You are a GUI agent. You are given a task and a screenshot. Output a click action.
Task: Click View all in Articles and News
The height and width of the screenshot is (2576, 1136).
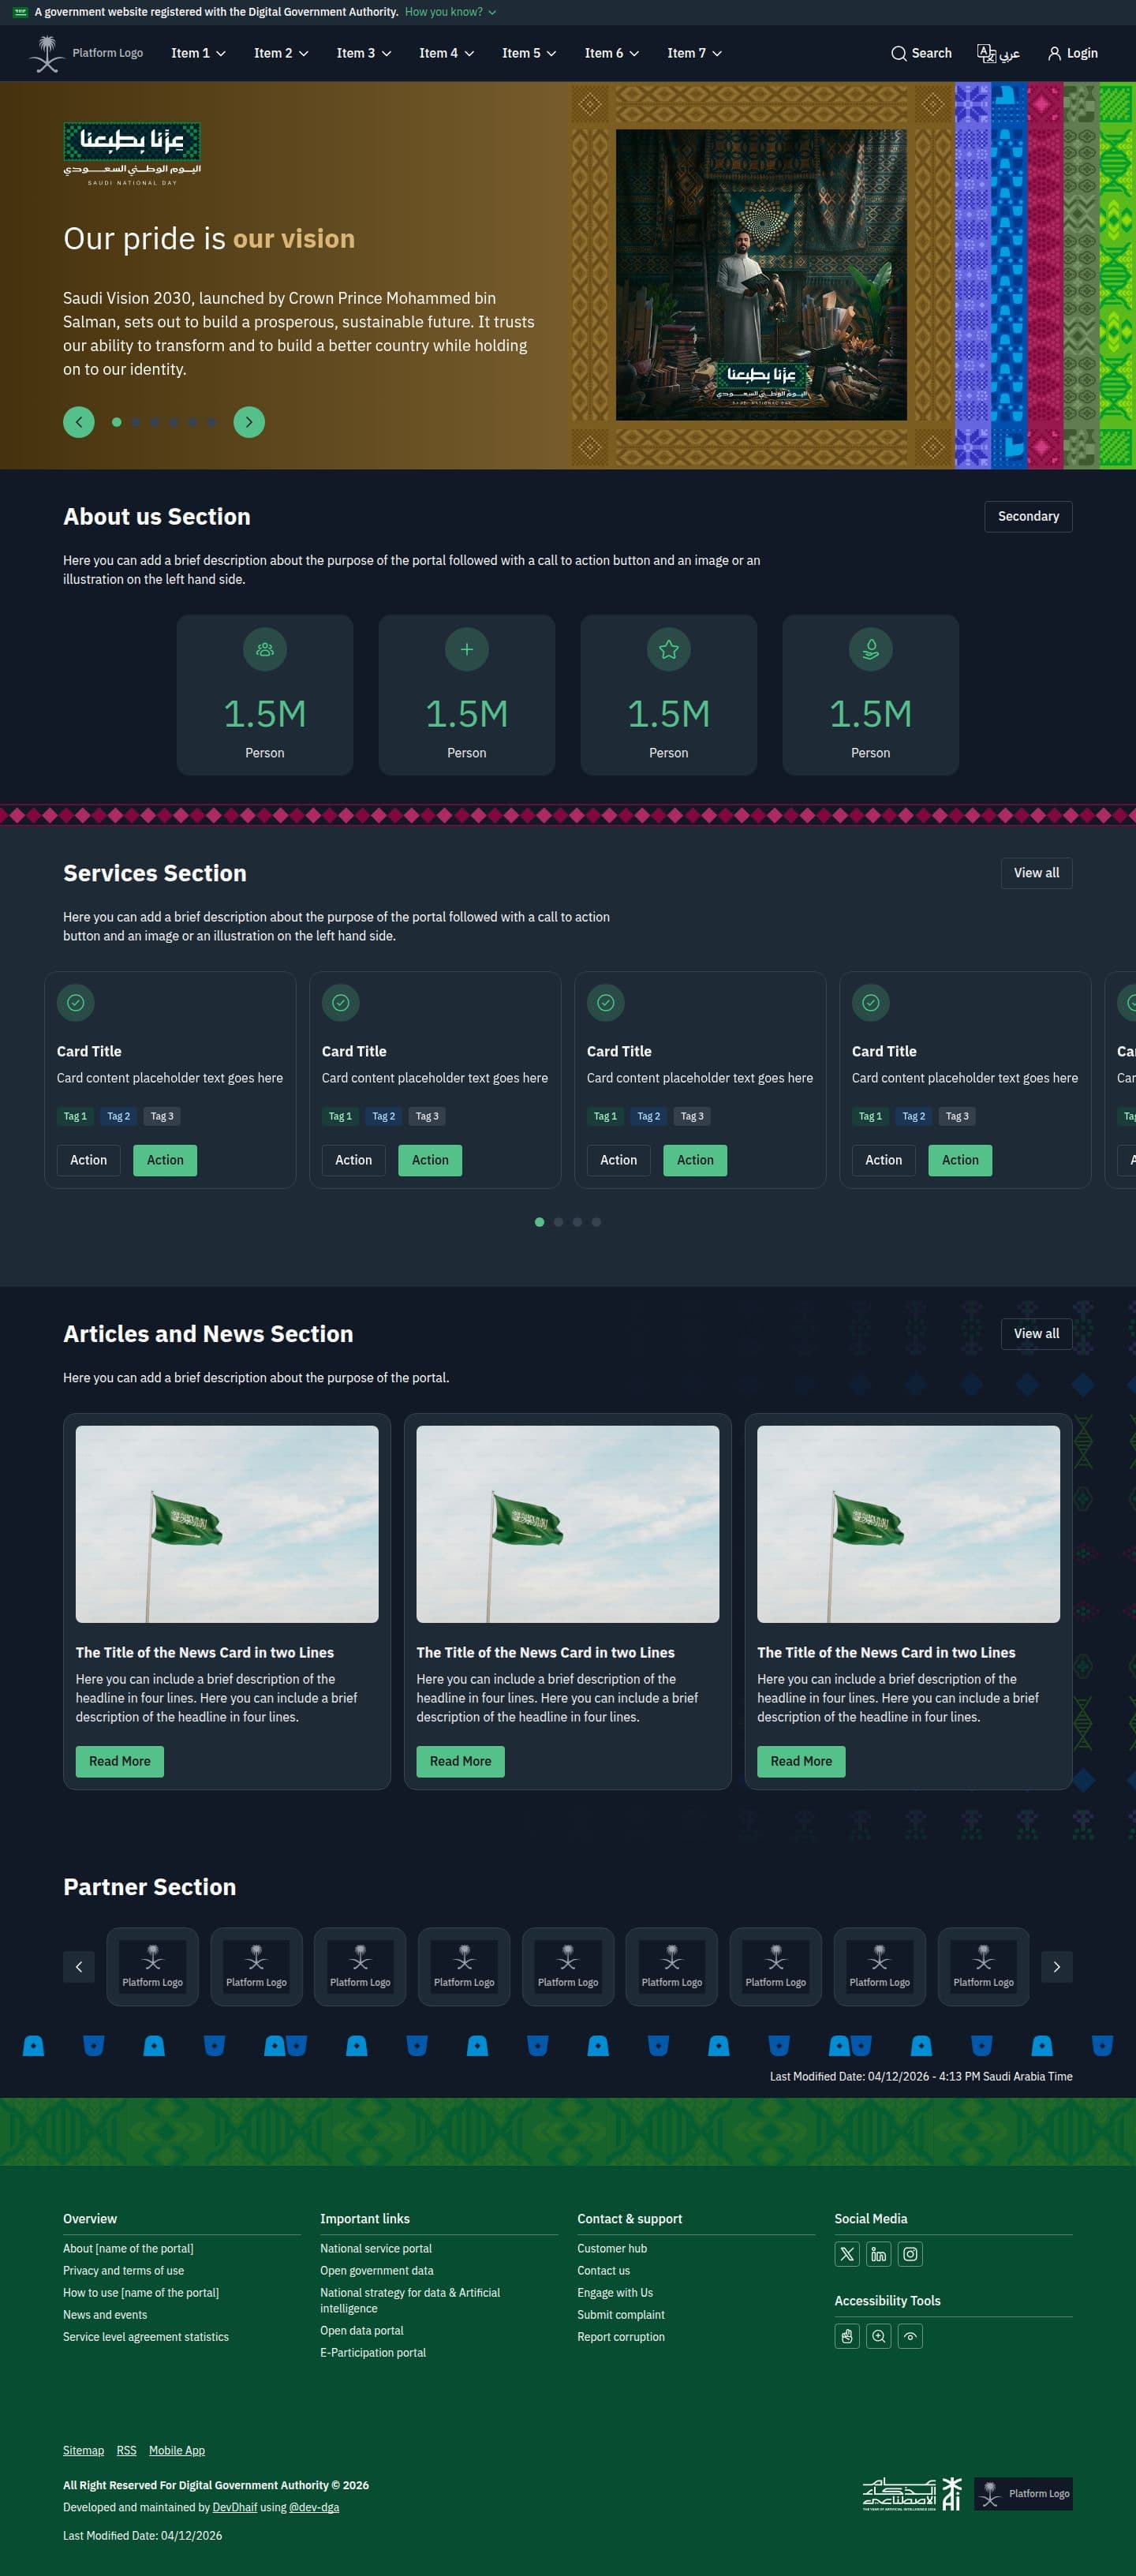[x=1036, y=1333]
